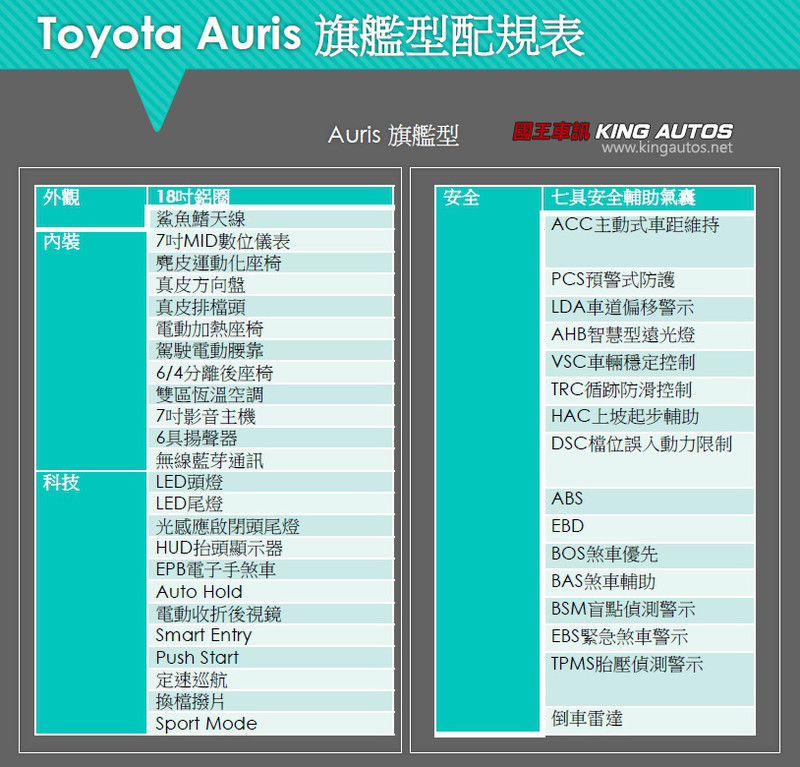Image resolution: width=800 pixels, height=767 pixels.
Task: Click the 'Push Start' row
Action: [x=270, y=657]
